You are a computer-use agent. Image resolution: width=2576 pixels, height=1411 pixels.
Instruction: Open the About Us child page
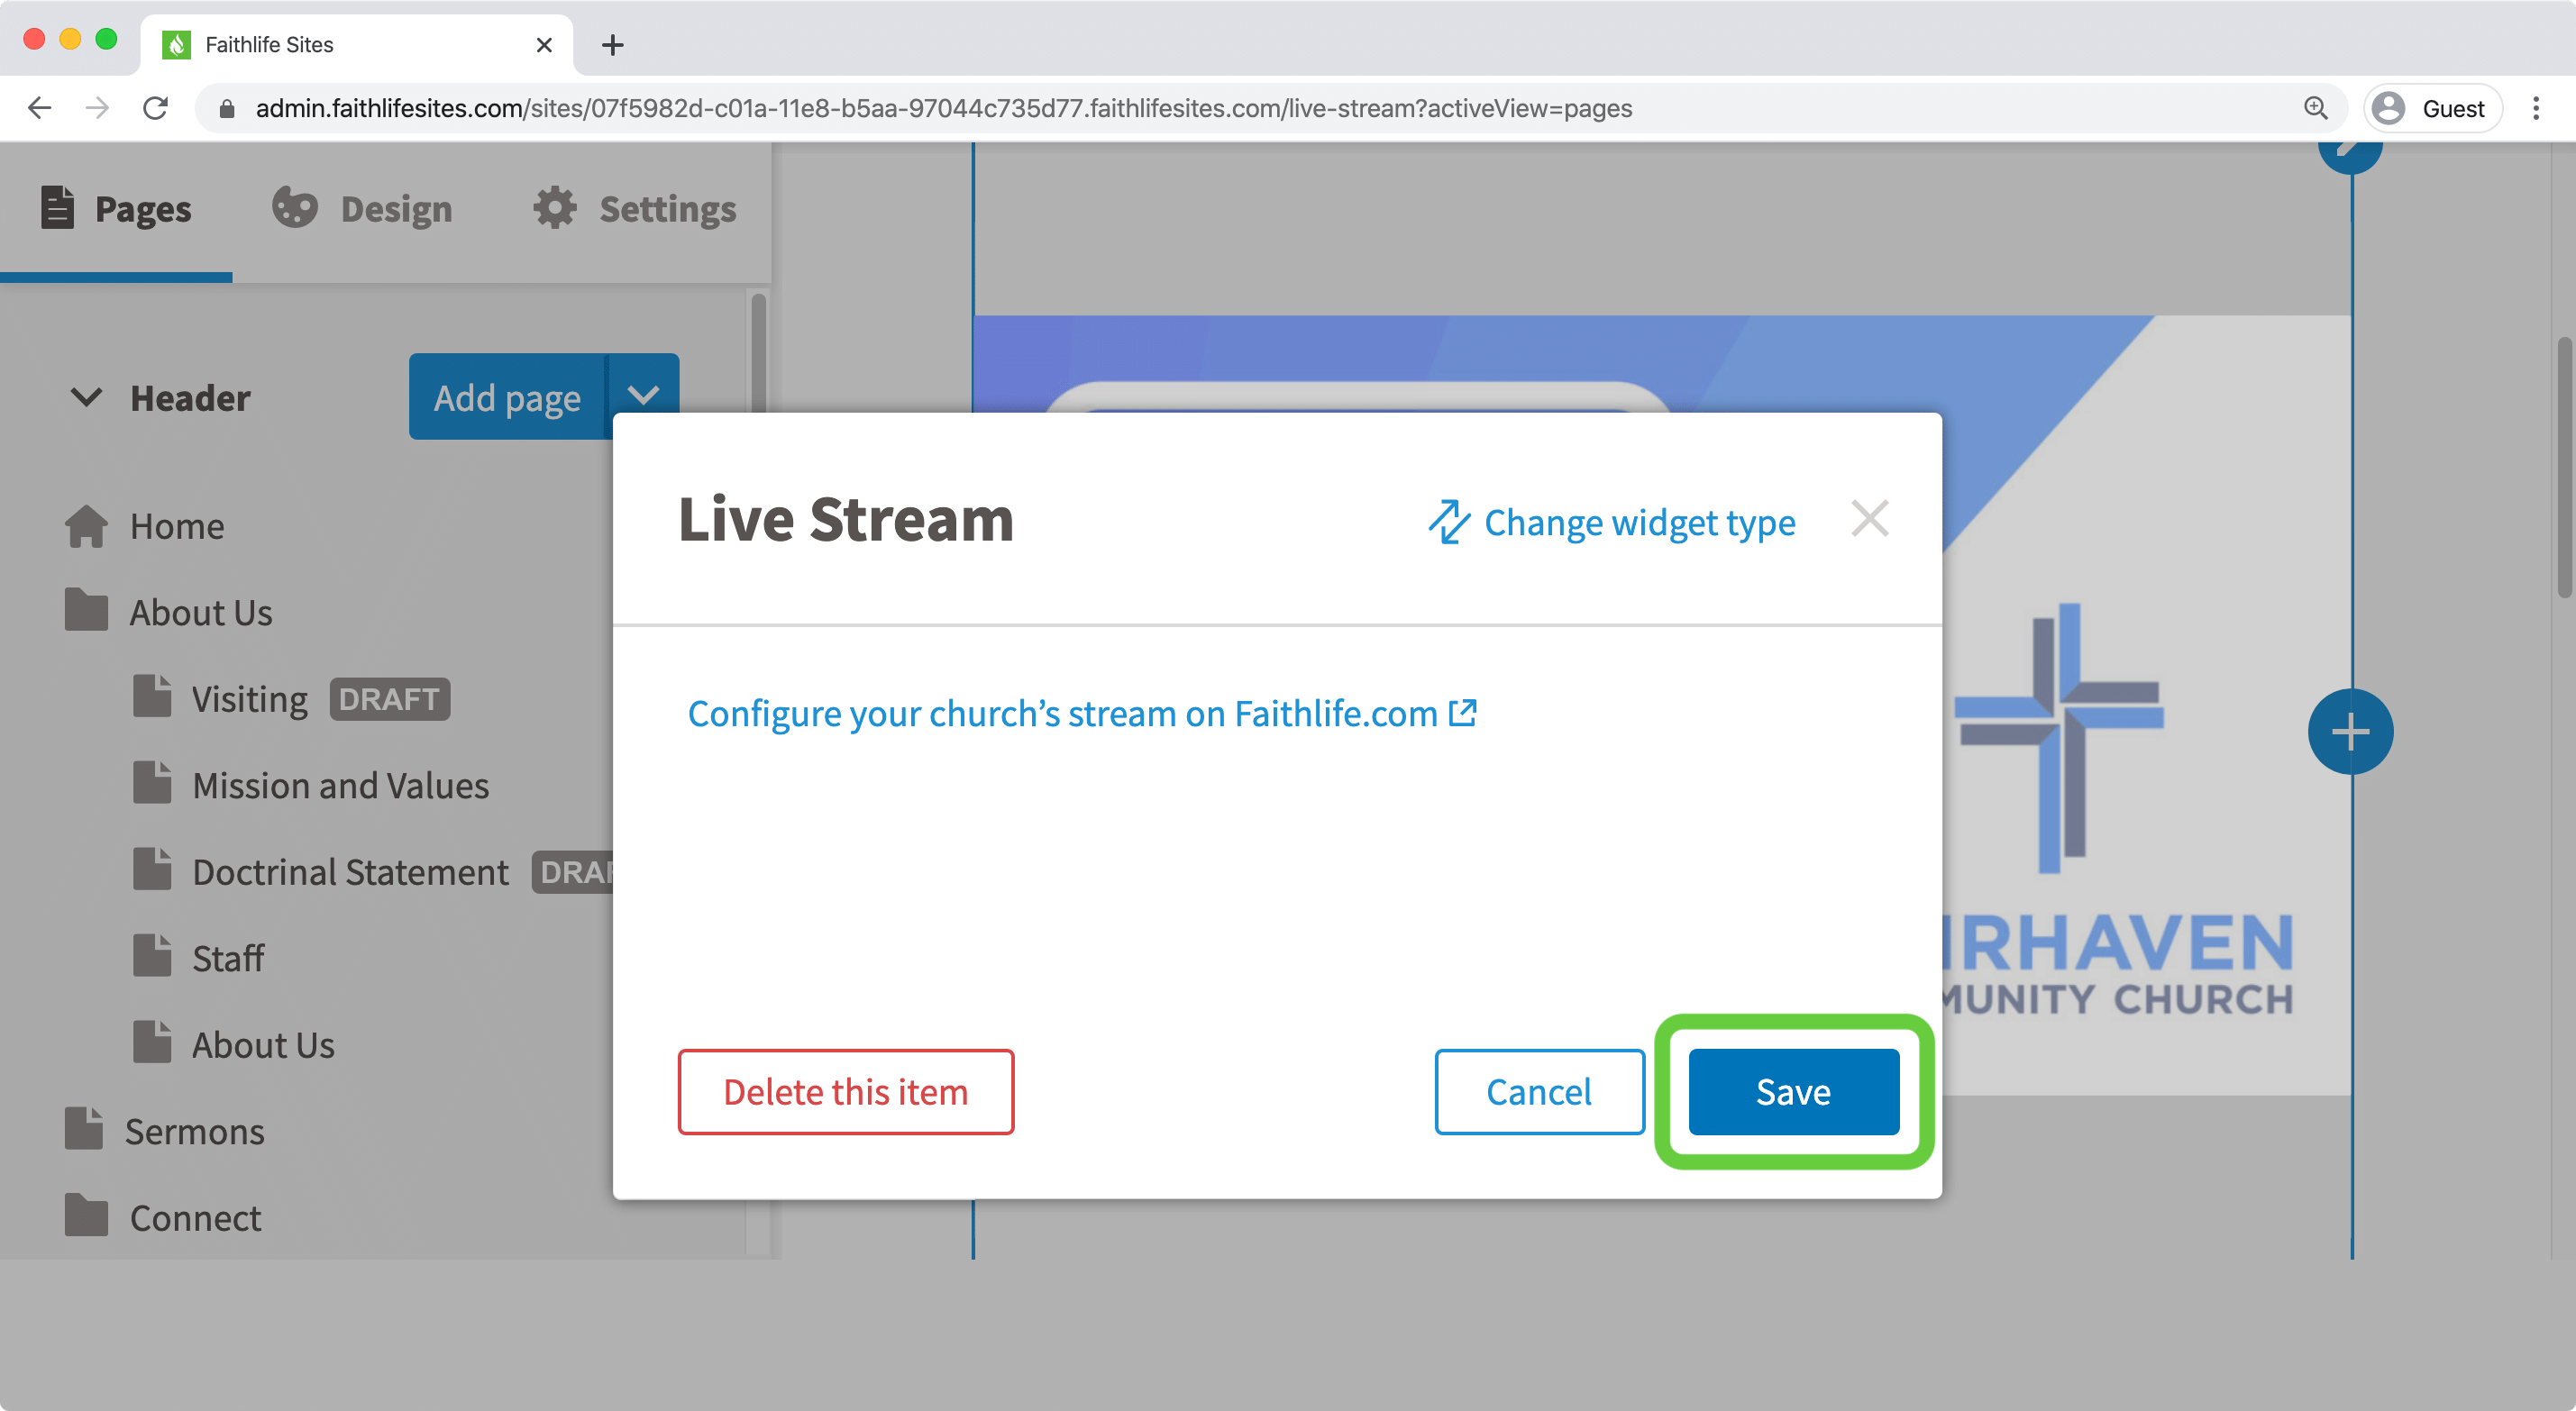pos(263,1045)
